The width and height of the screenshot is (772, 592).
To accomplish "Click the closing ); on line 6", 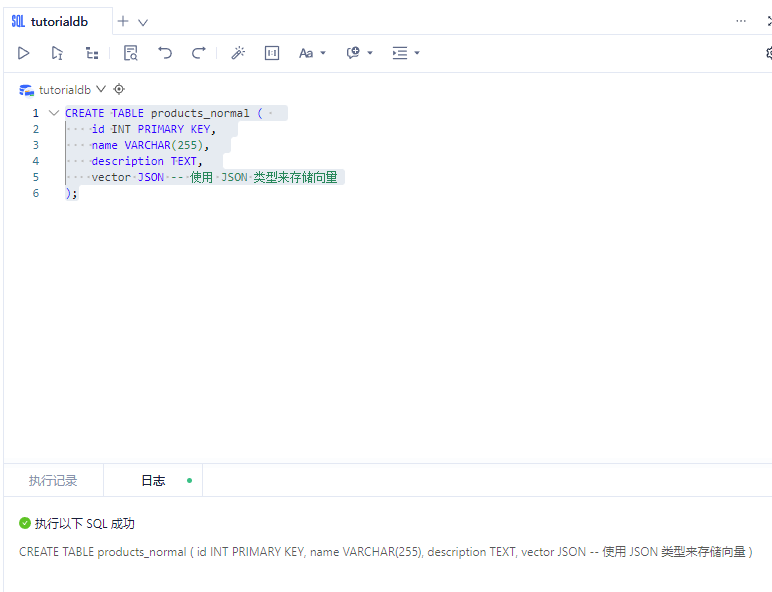I will coord(71,193).
